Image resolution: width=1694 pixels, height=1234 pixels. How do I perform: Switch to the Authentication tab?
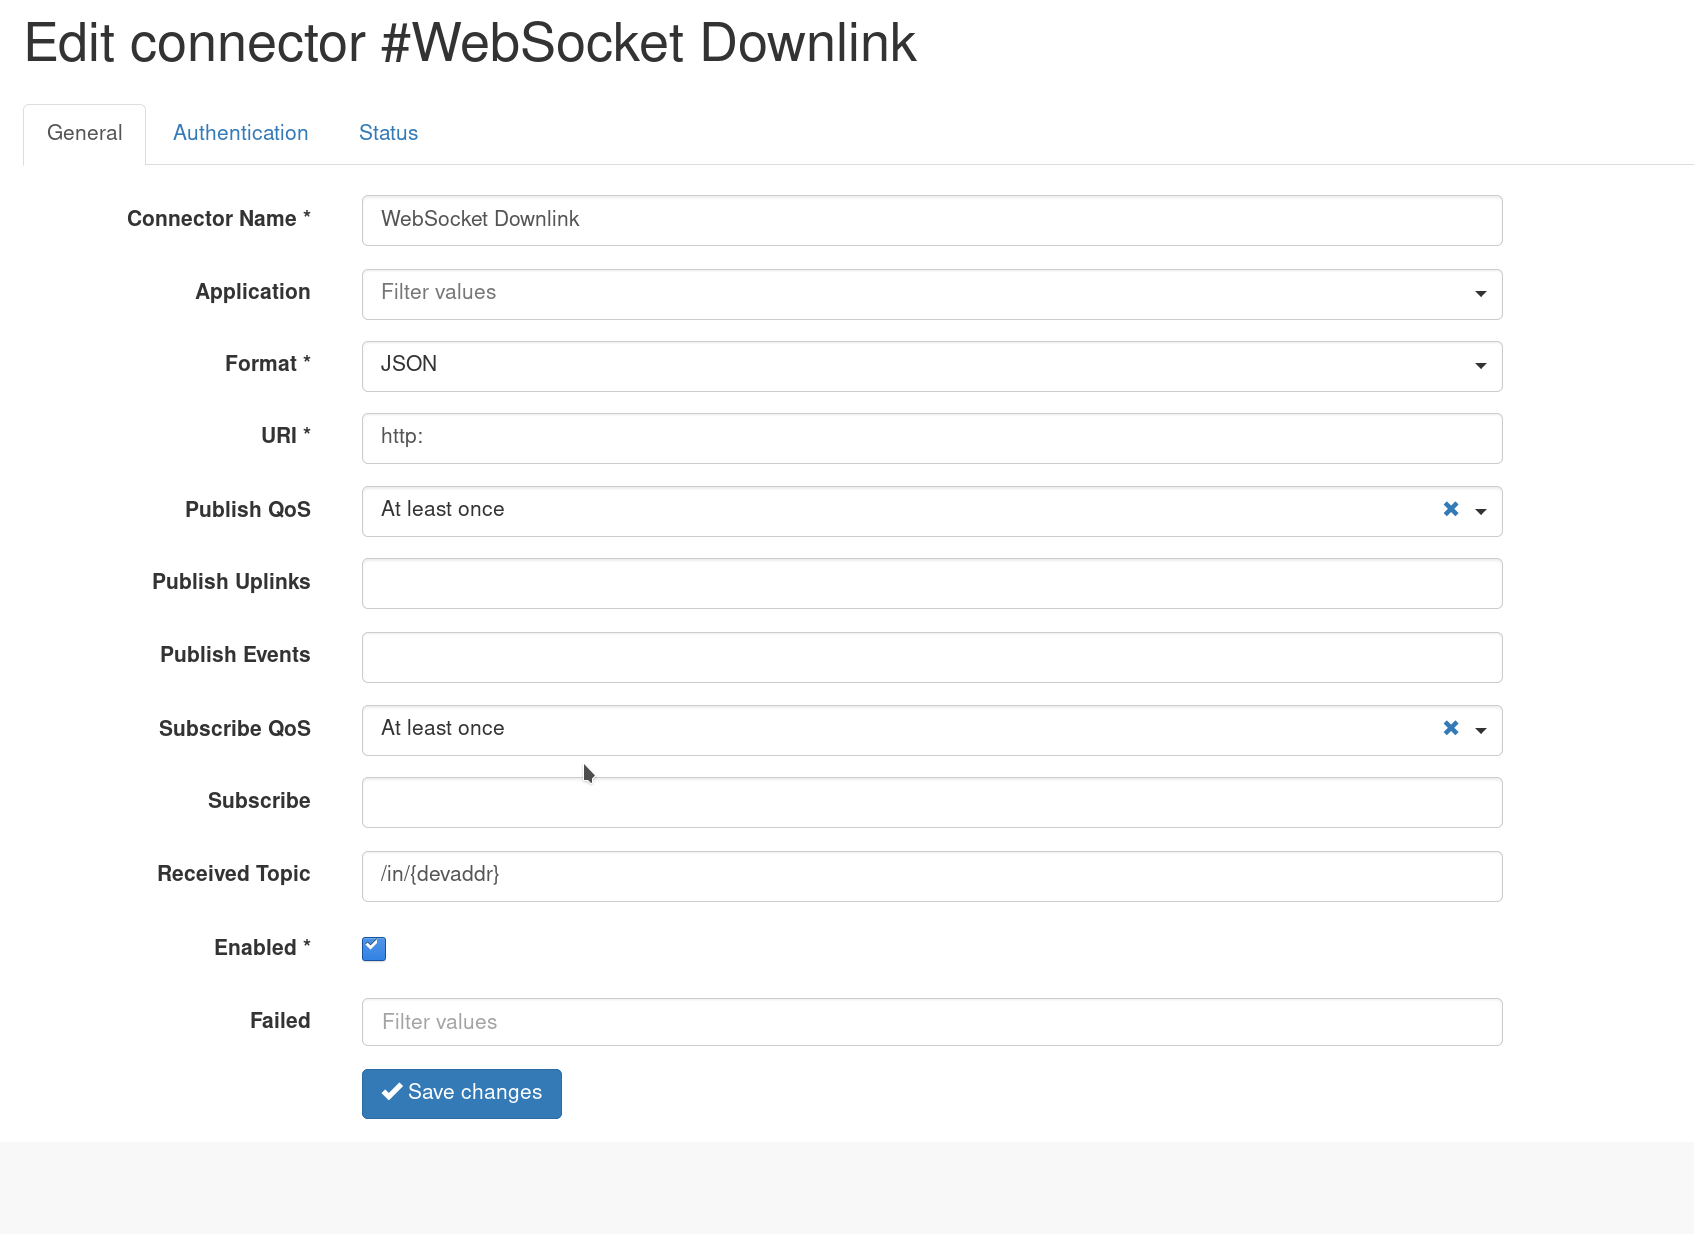pyautogui.click(x=240, y=133)
